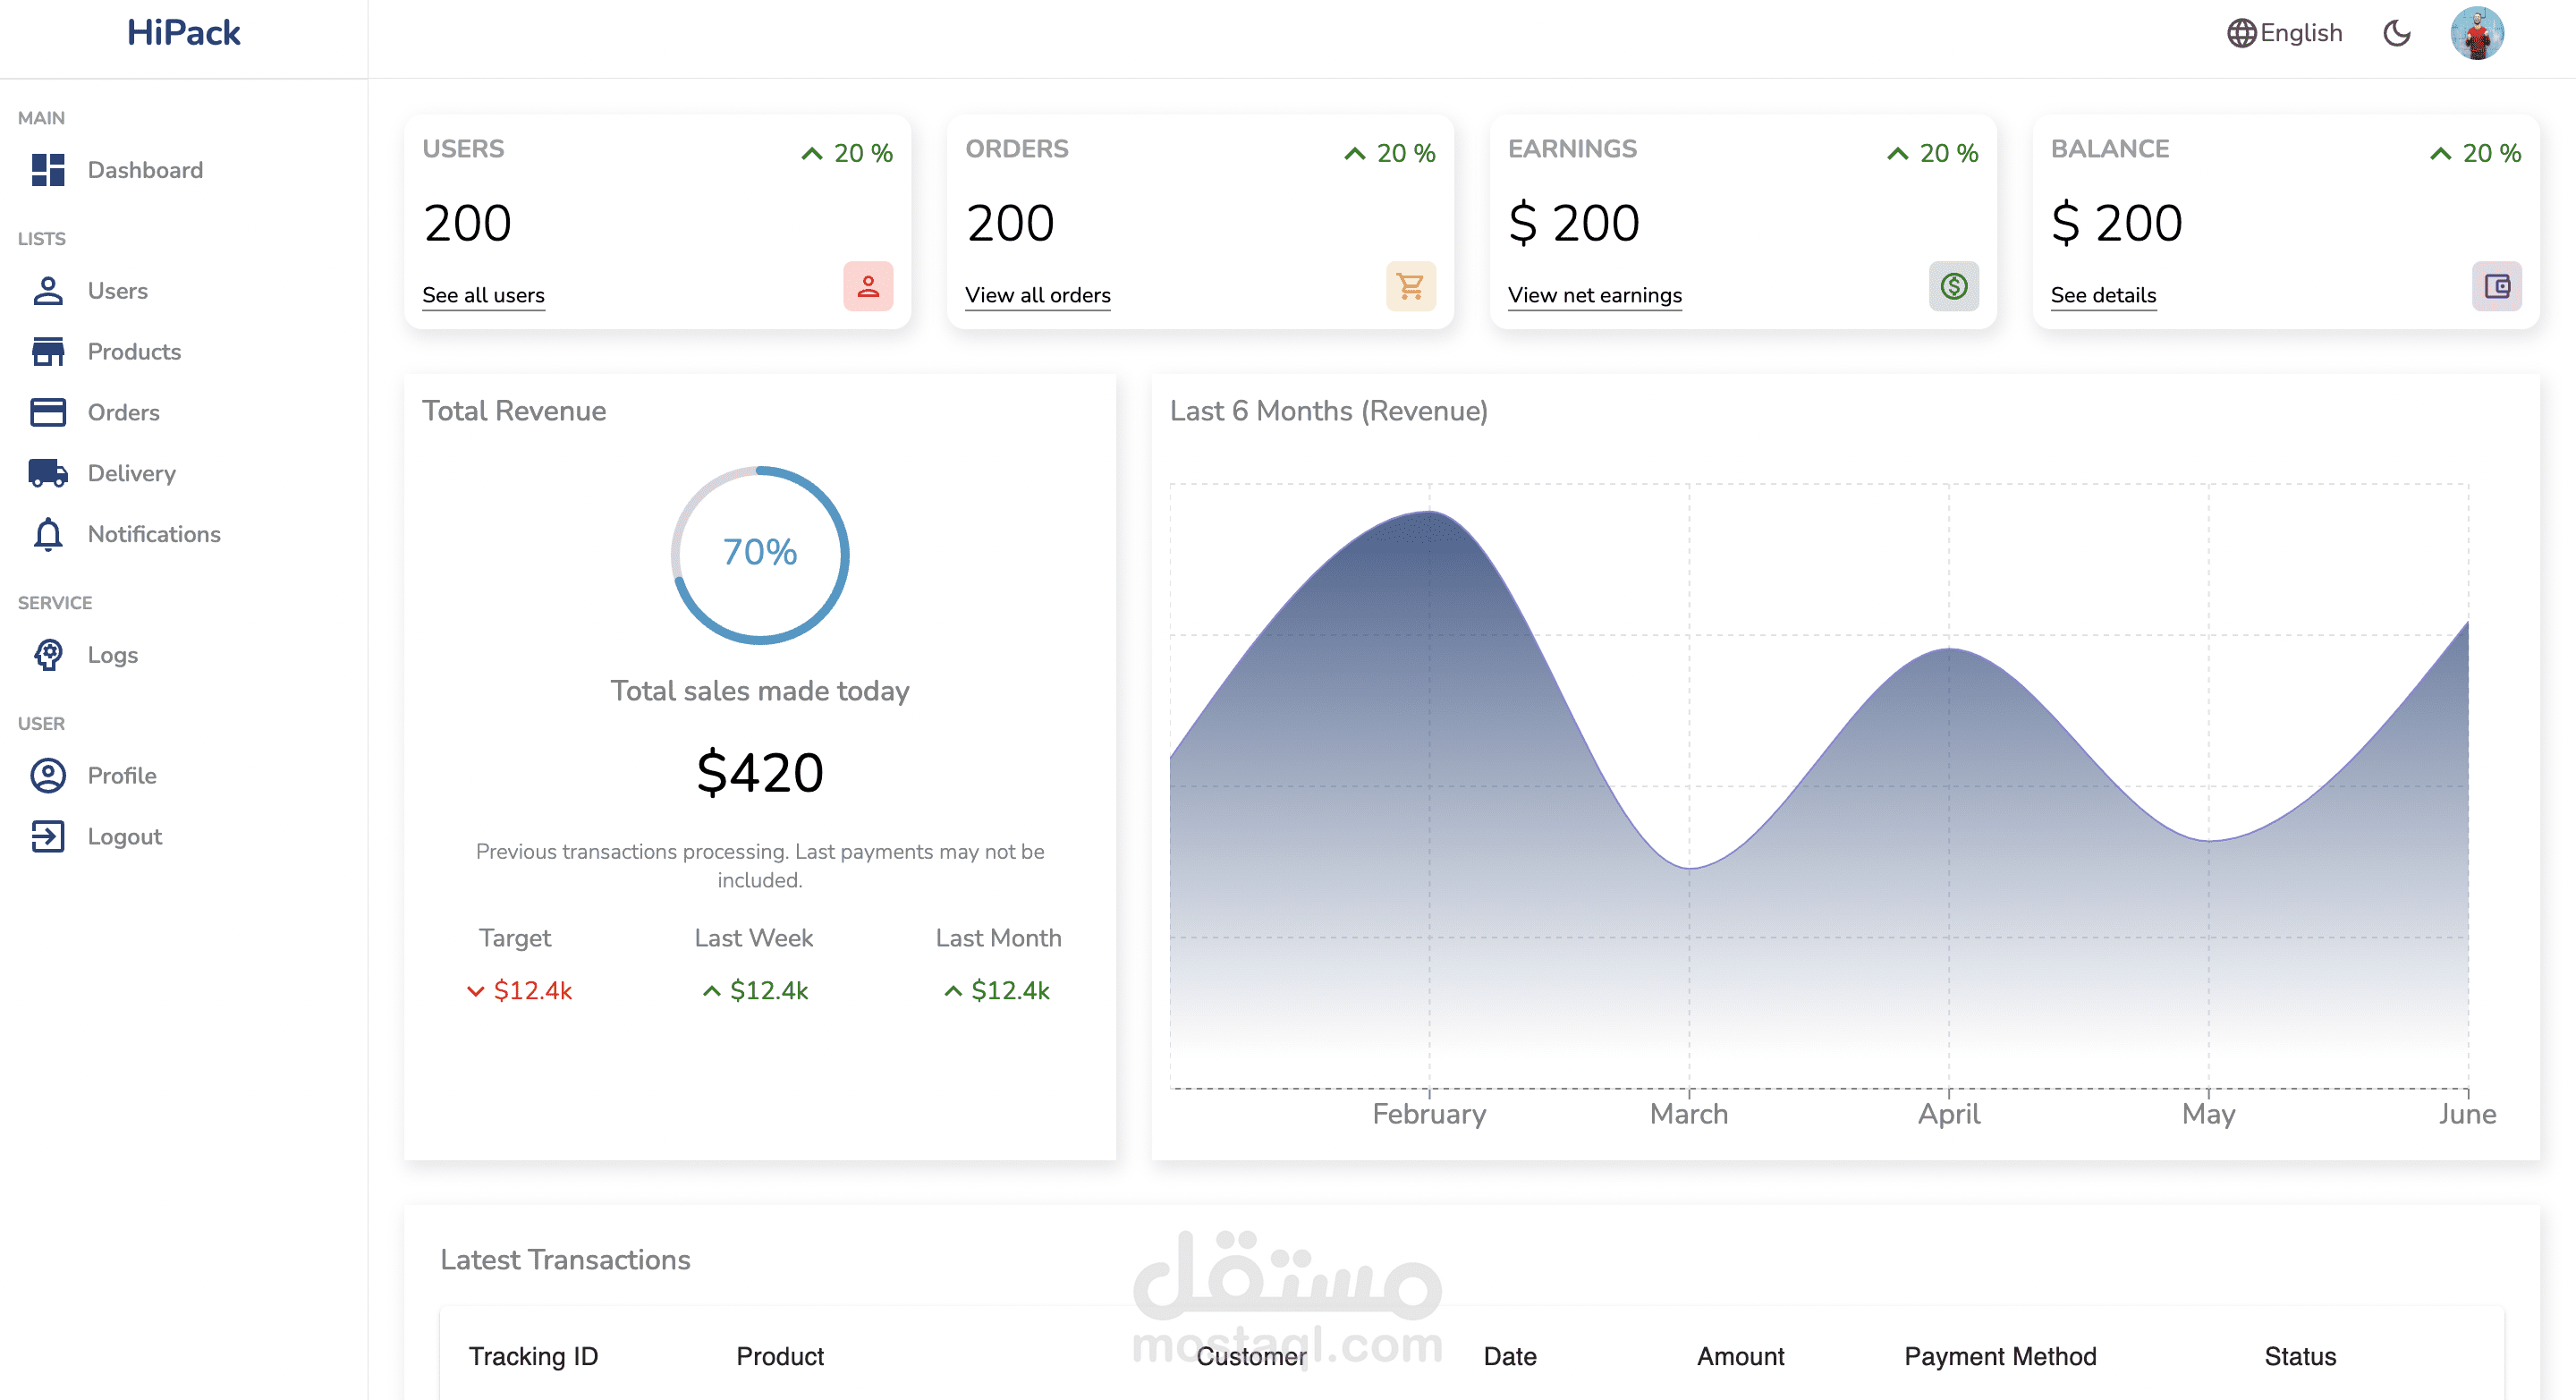Viewport: 2576px width, 1400px height.
Task: Open Notifications using the bell icon
Action: coord(47,534)
